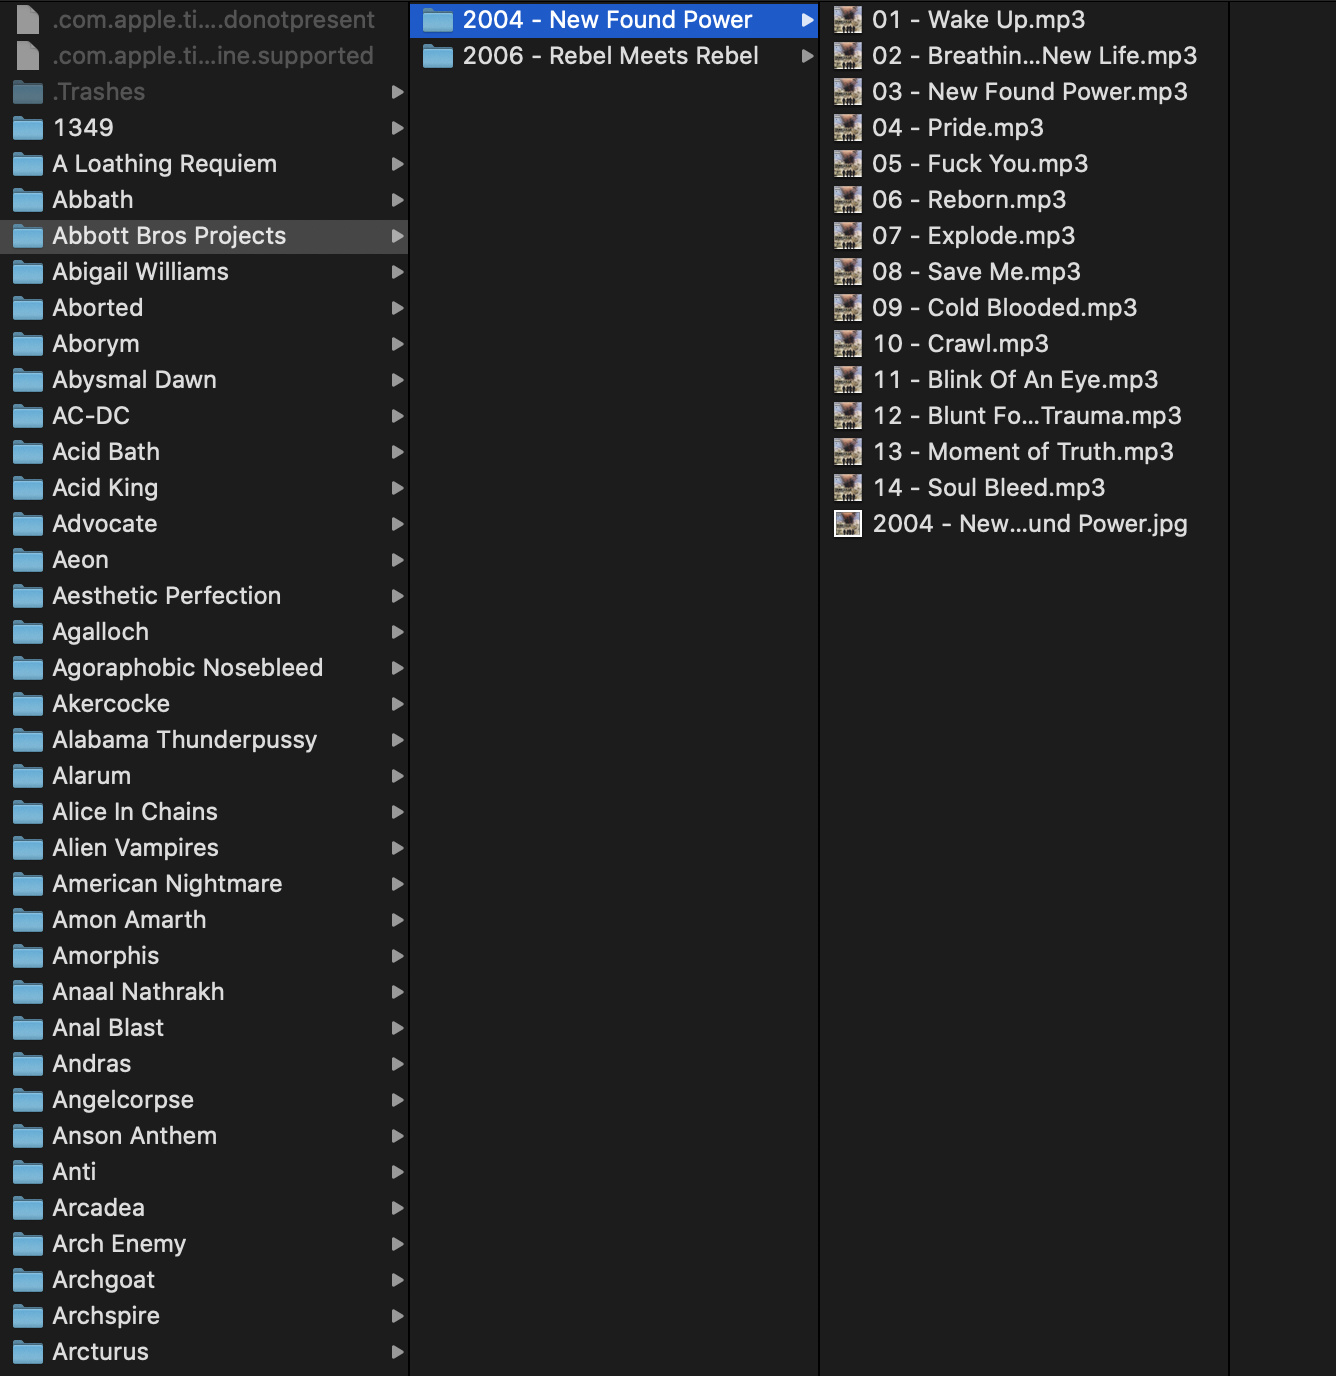
Task: Click the Amon Amarth folder icon
Action: [x=28, y=920]
